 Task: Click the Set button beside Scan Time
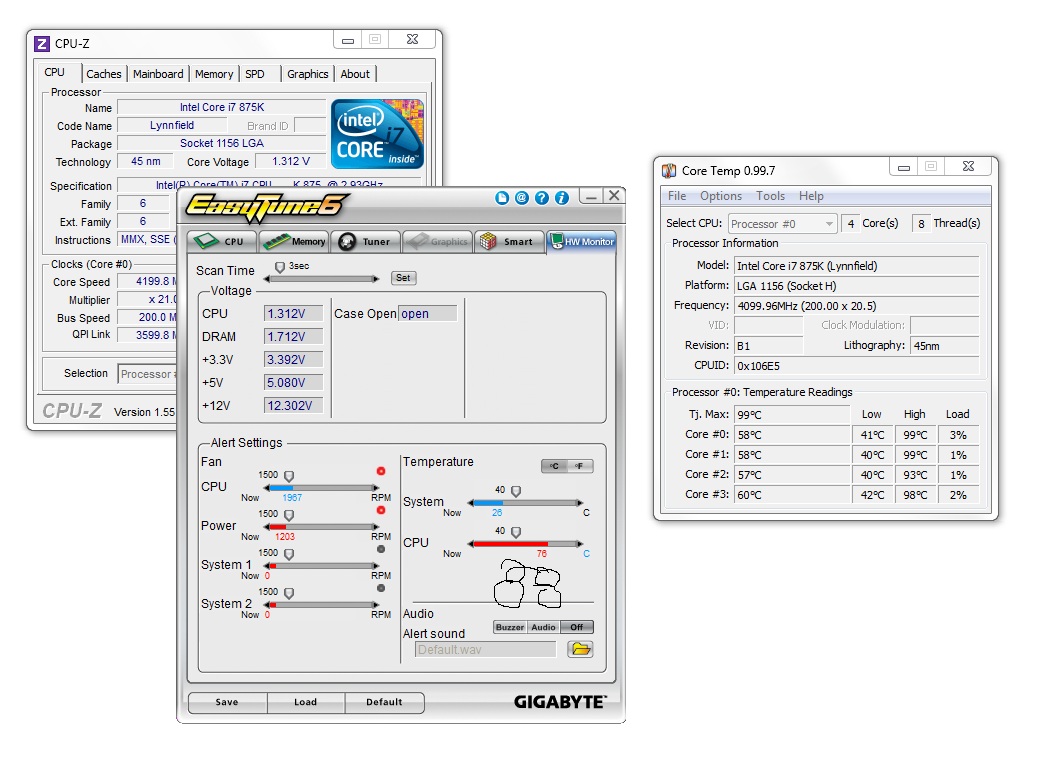point(403,278)
